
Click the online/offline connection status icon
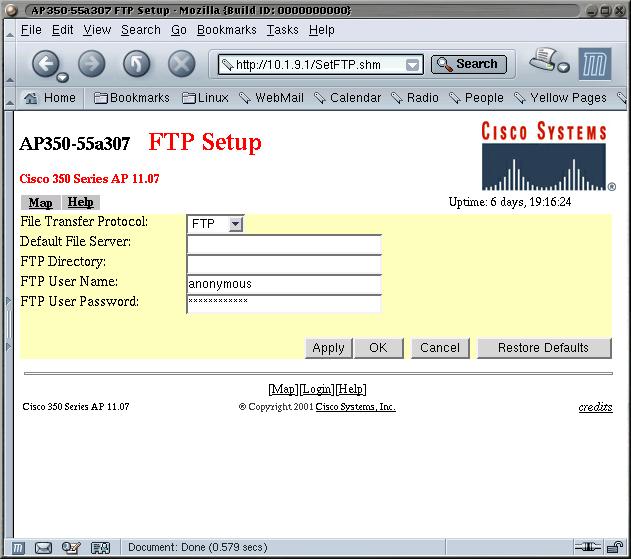[x=588, y=547]
